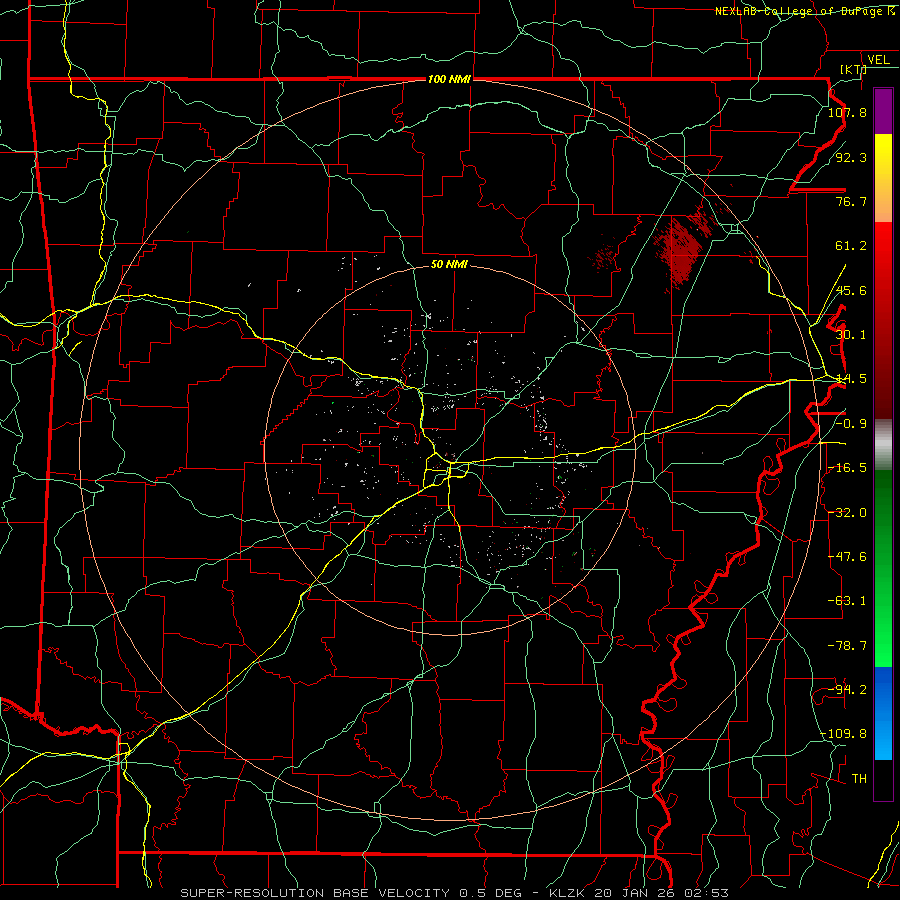
Task: Select the blue segment of color scale
Action: pyautogui.click(x=883, y=712)
